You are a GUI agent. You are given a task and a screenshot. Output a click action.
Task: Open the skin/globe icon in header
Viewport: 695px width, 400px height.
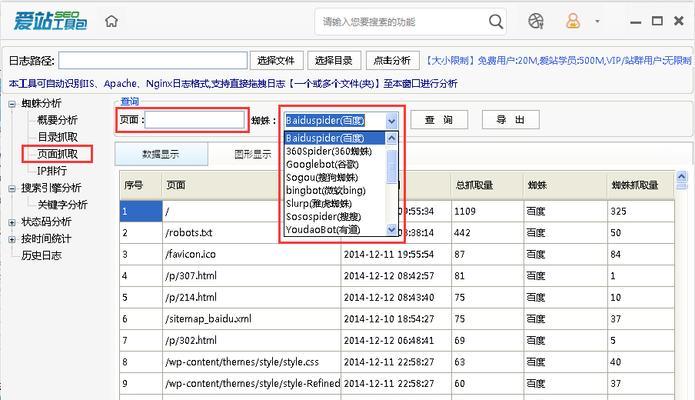coord(535,21)
